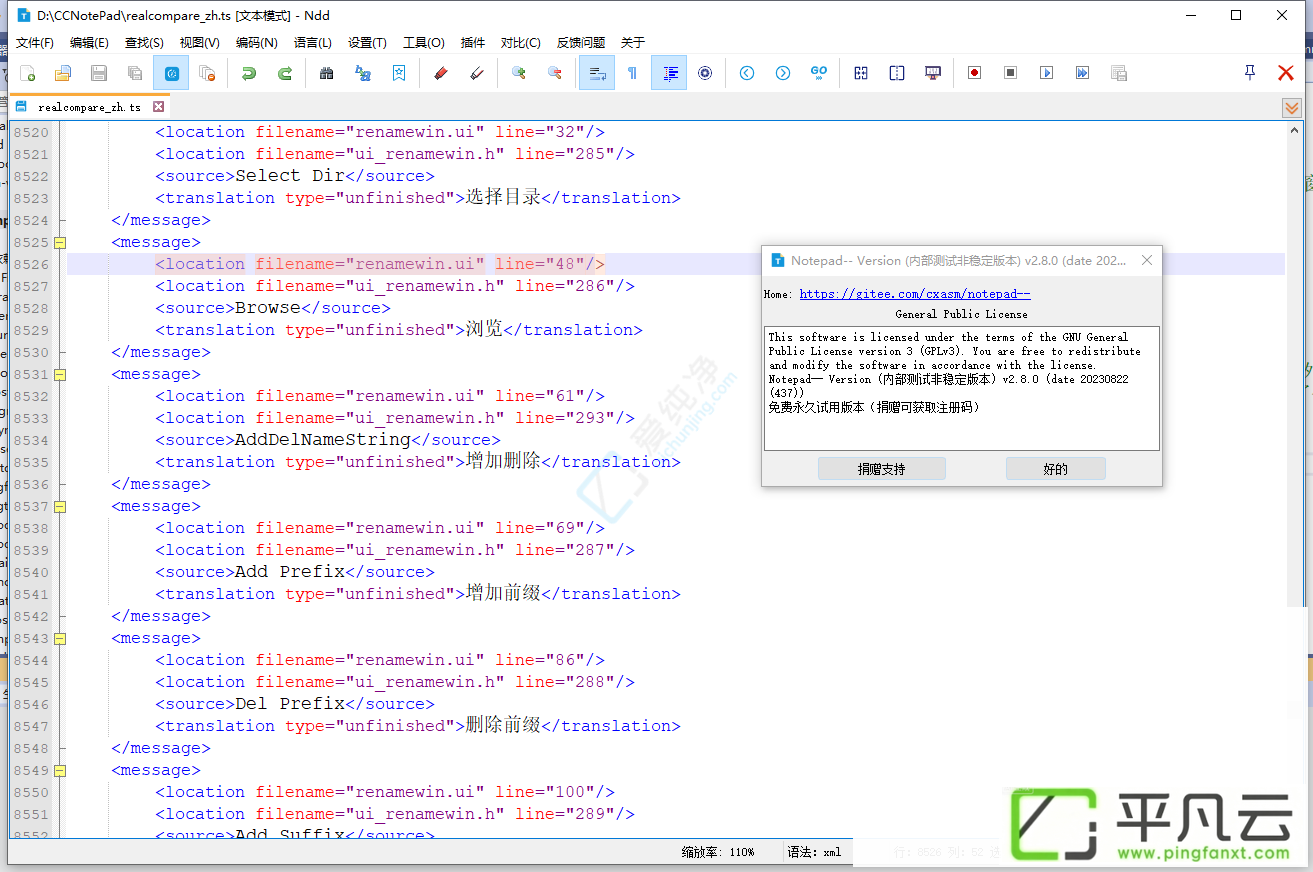Open the 工具(O) menu

tap(424, 42)
